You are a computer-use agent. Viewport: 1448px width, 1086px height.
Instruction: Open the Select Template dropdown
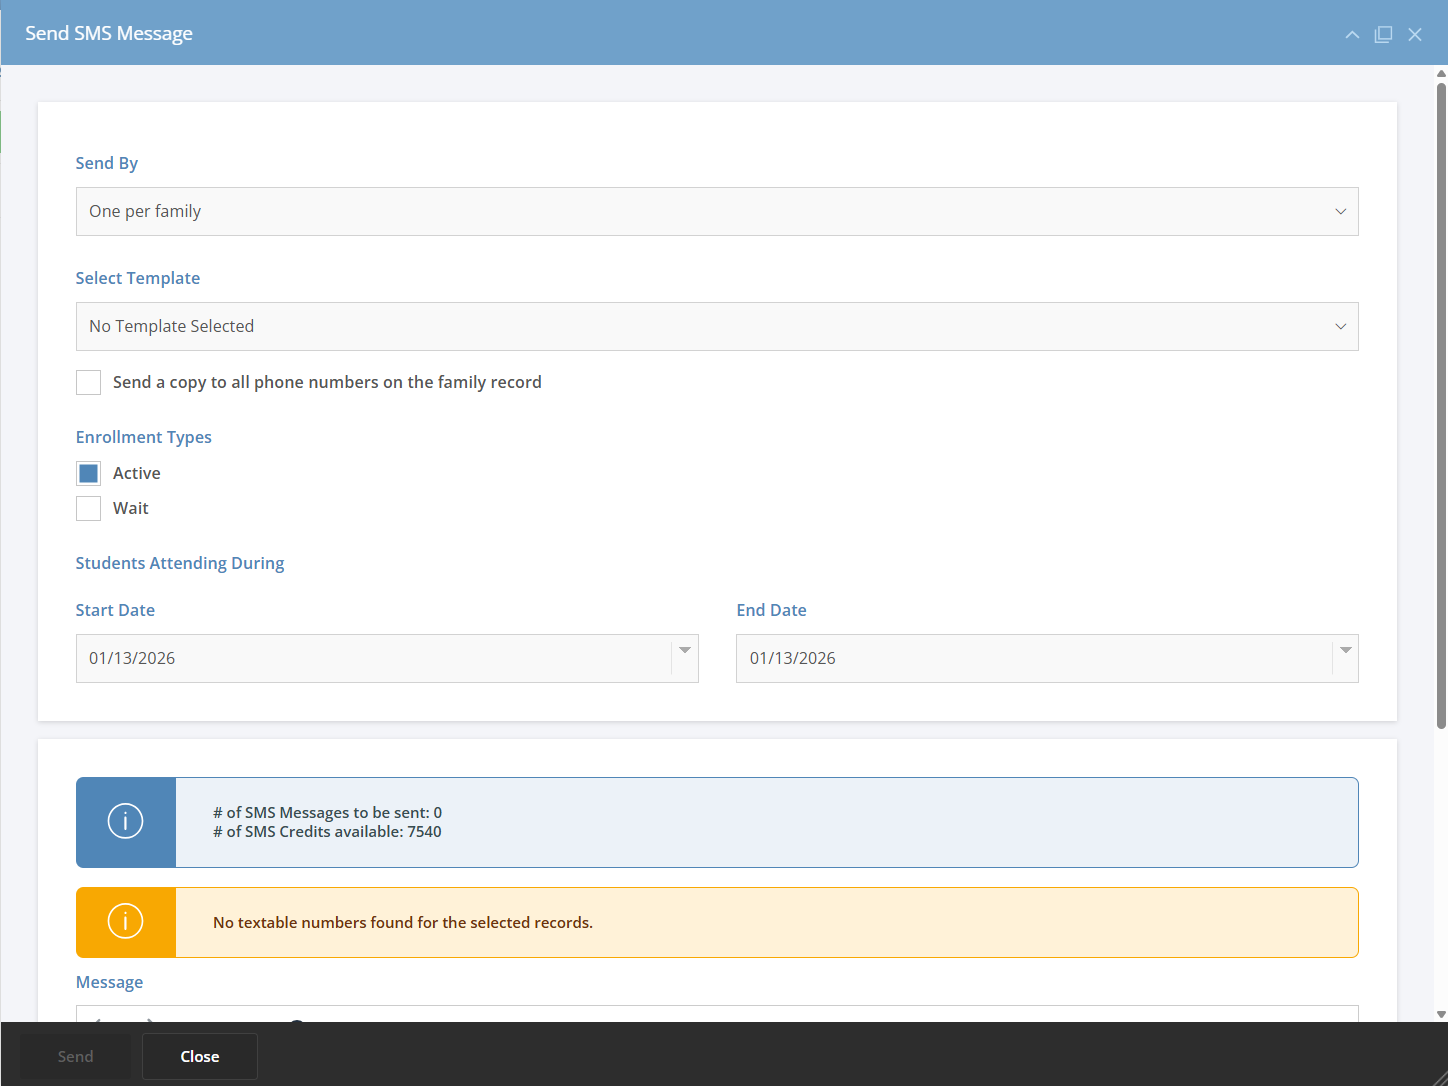click(x=717, y=326)
